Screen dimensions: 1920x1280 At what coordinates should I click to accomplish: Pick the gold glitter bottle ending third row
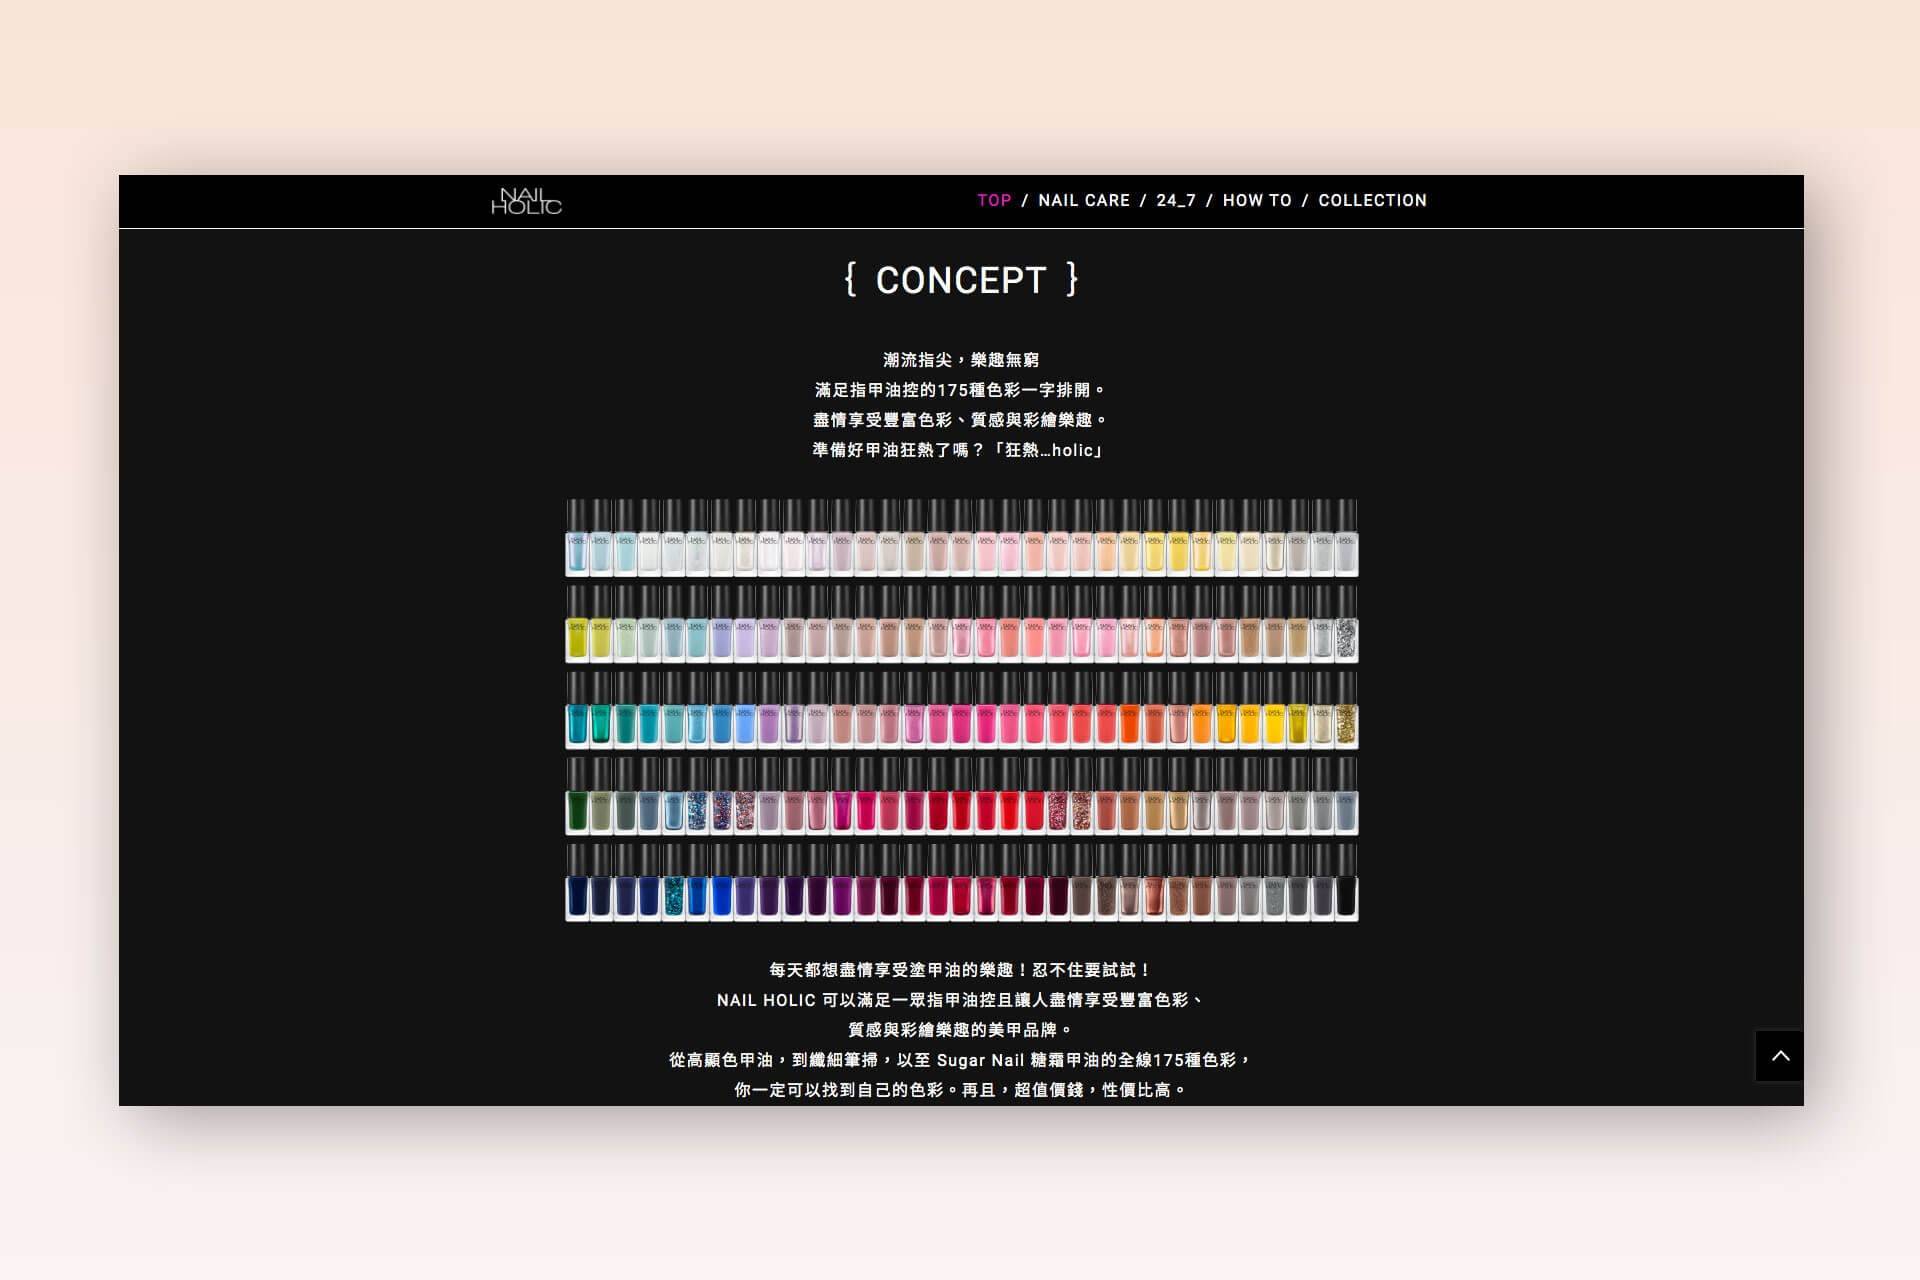1346,722
